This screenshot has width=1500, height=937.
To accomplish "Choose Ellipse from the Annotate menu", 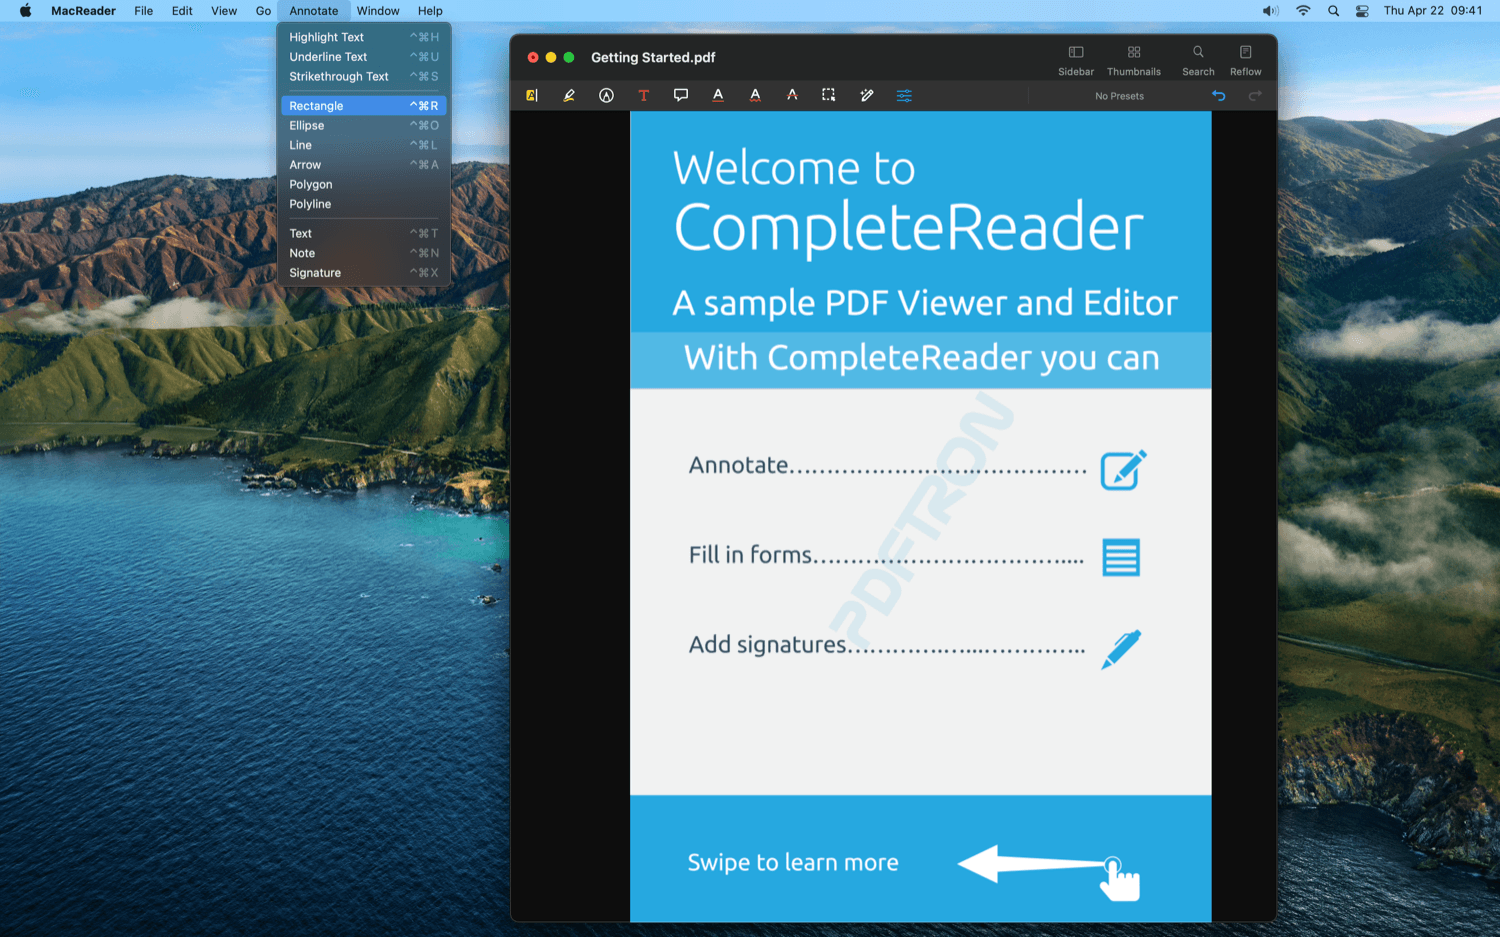I will [307, 126].
